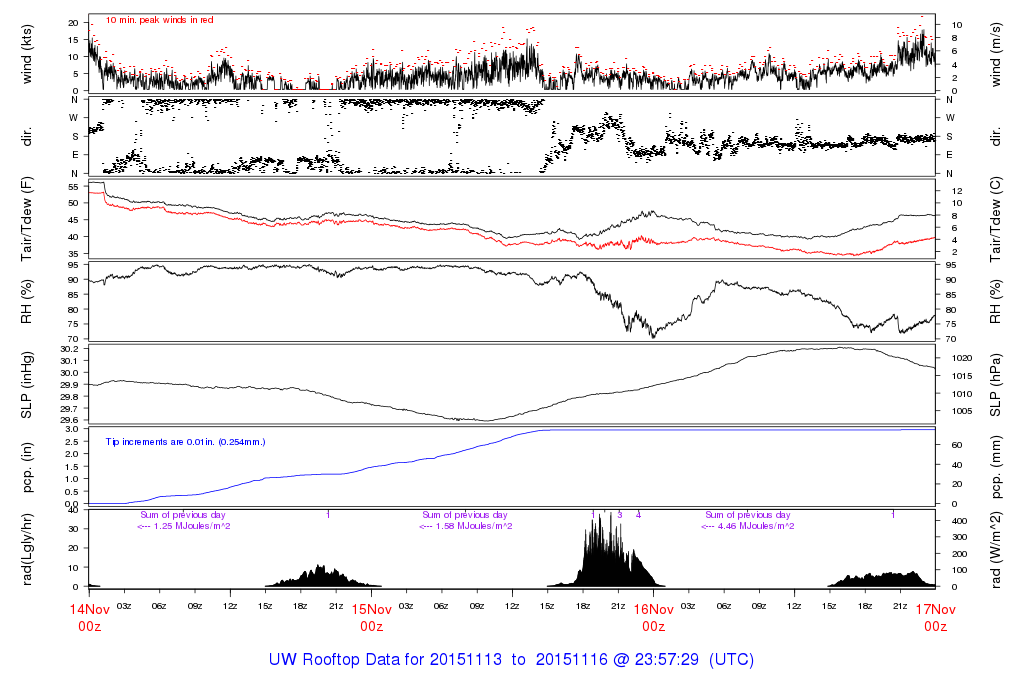This screenshot has height=700, width=1024.
Task: Click the '16Nov' date label
Action: (654, 610)
